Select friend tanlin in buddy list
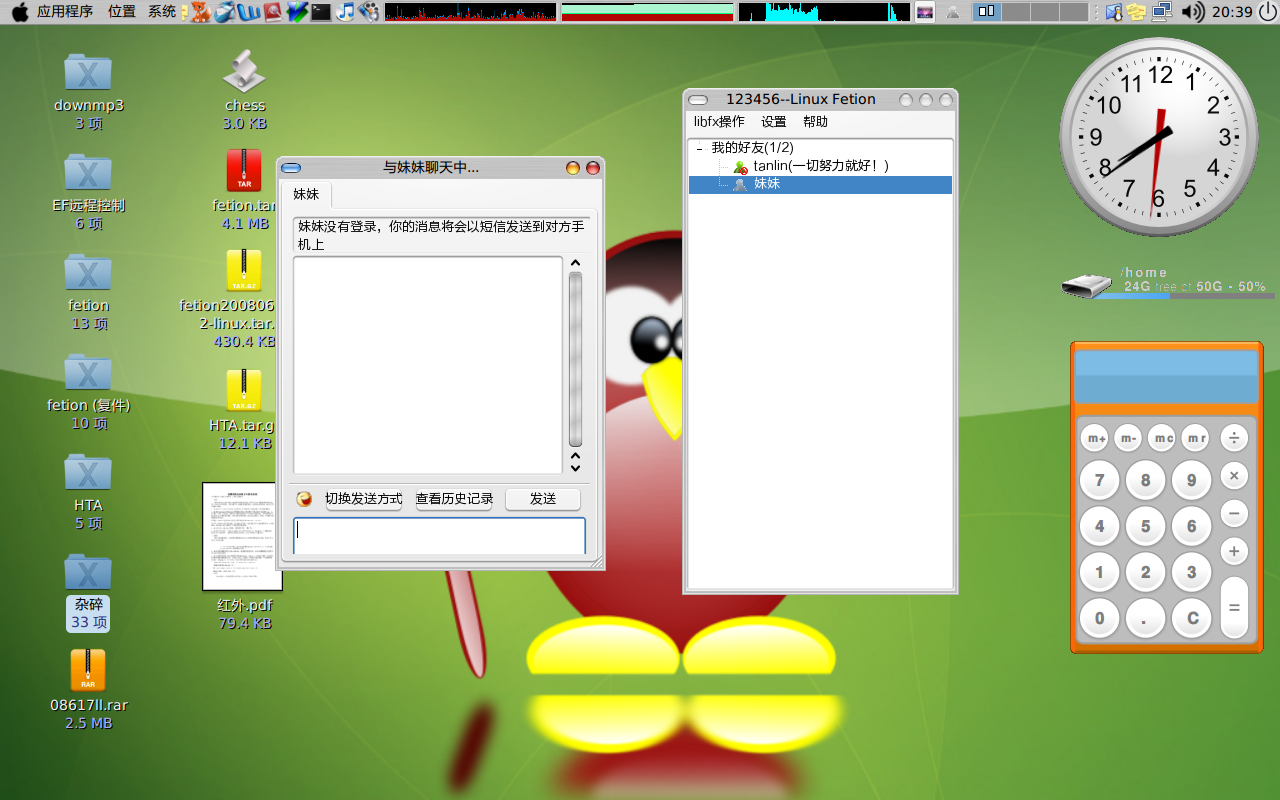The width and height of the screenshot is (1280, 800). pyautogui.click(x=820, y=166)
